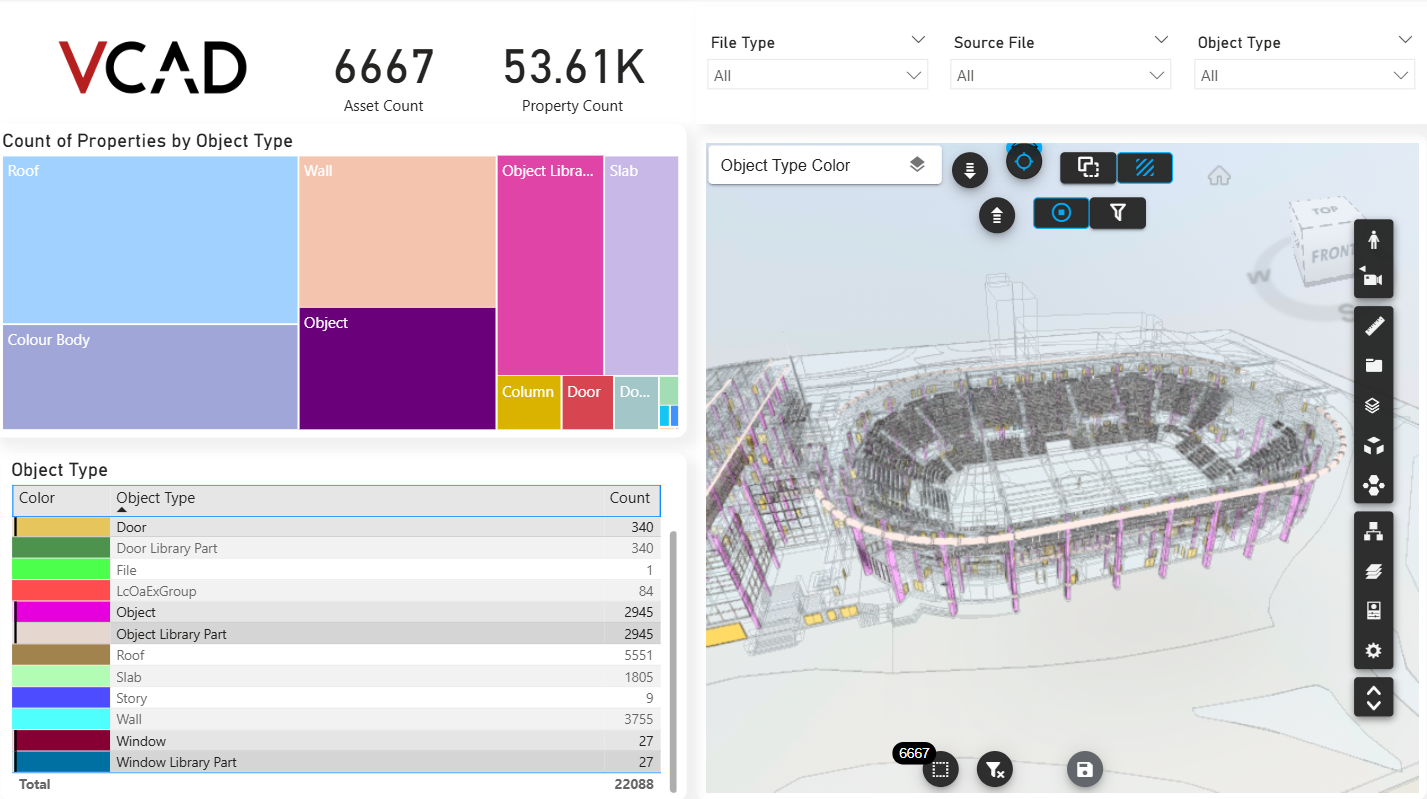This screenshot has width=1427, height=799.
Task: Sort table by Object Type column header
Action: 155,498
